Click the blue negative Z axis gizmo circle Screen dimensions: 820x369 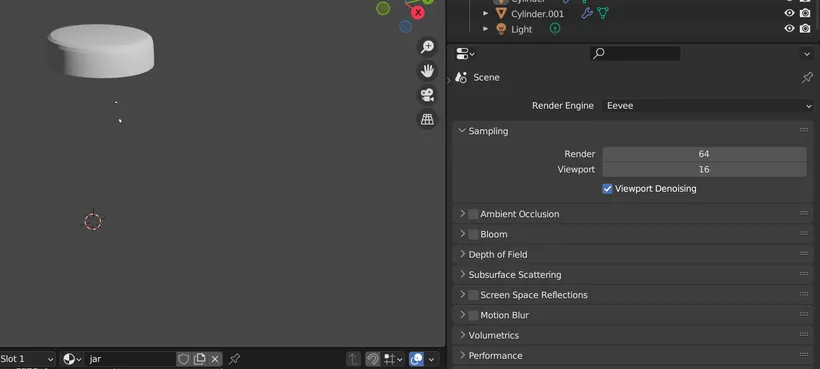(x=405, y=27)
